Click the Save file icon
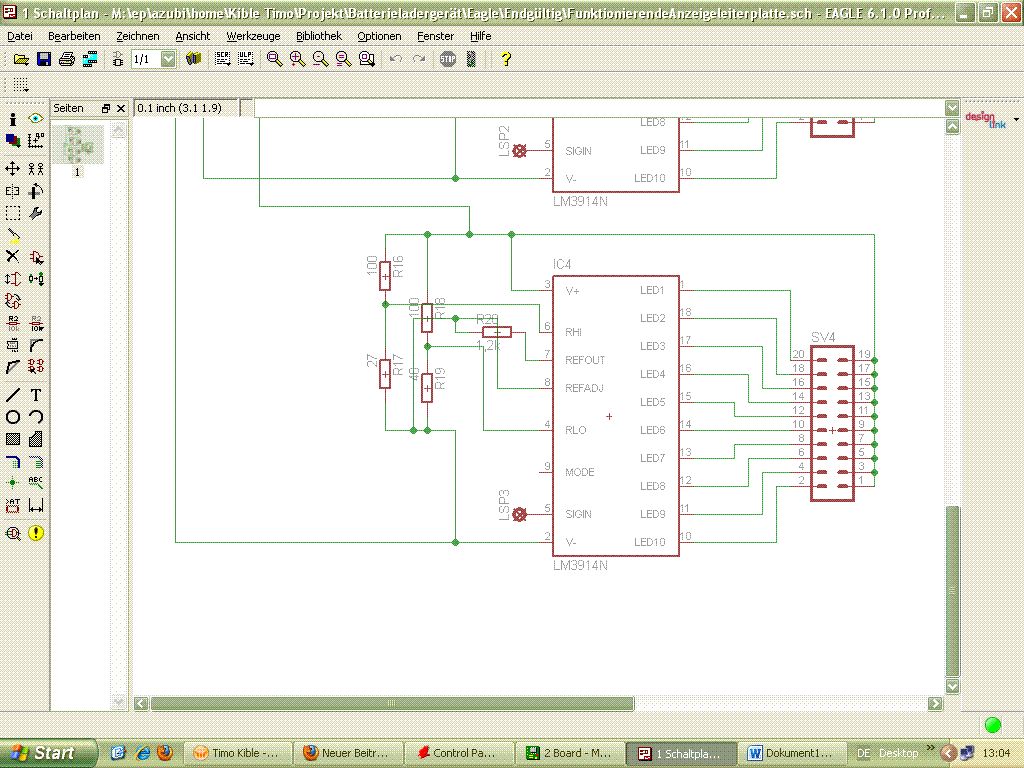1024x768 pixels. click(44, 59)
